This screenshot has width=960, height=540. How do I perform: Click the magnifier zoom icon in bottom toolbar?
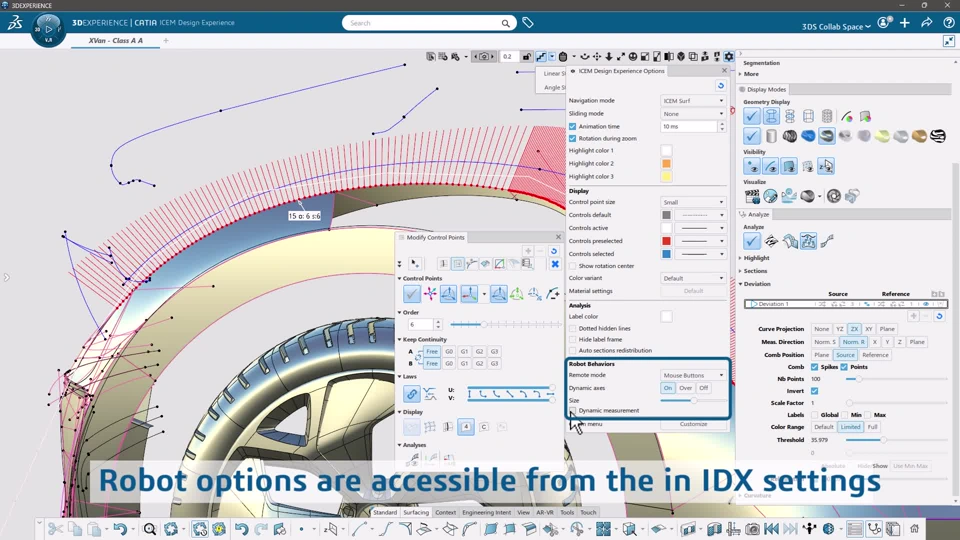click(149, 528)
